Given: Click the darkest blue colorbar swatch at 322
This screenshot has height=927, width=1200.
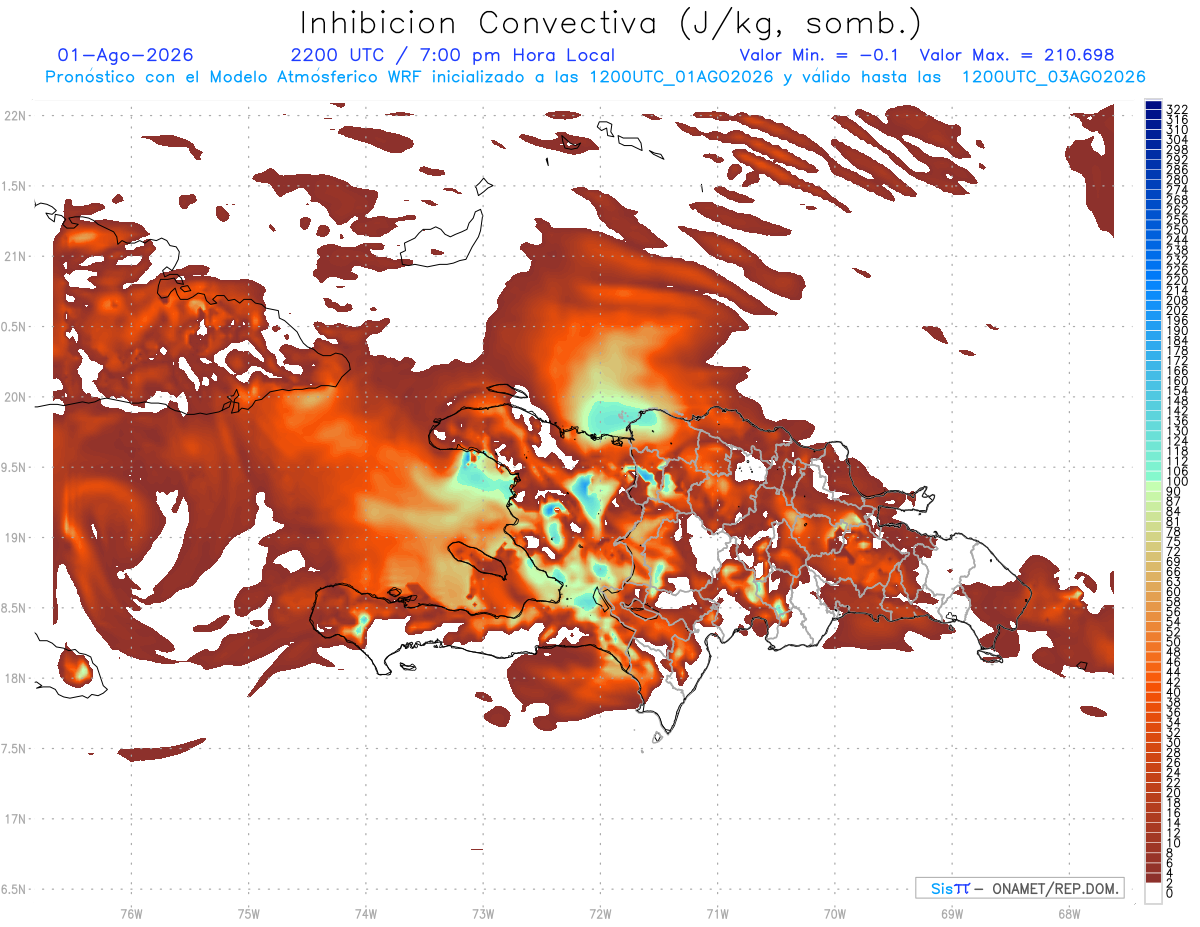Looking at the screenshot, I should [x=1153, y=105].
